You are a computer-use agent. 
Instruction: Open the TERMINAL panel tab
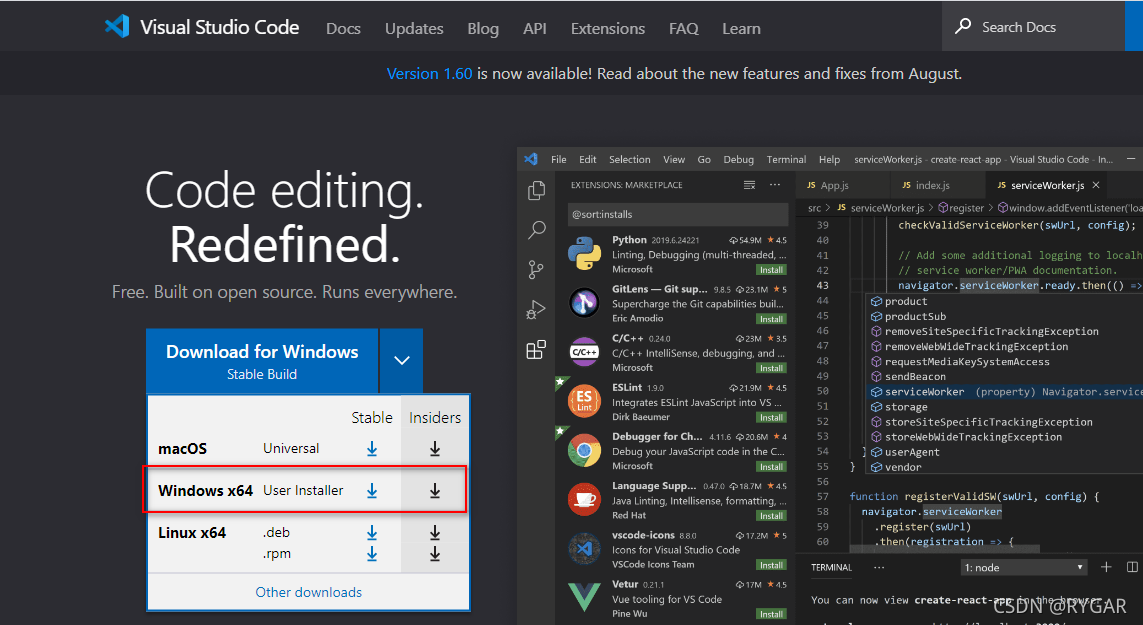tap(831, 567)
